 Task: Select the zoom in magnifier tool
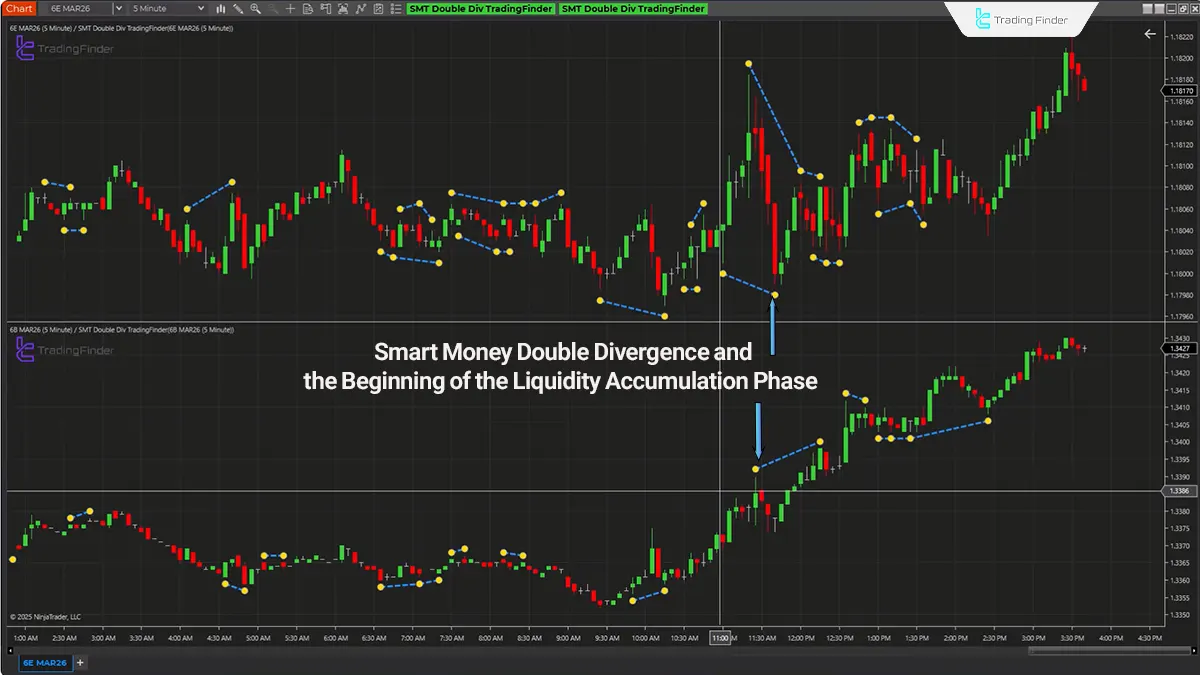255,9
